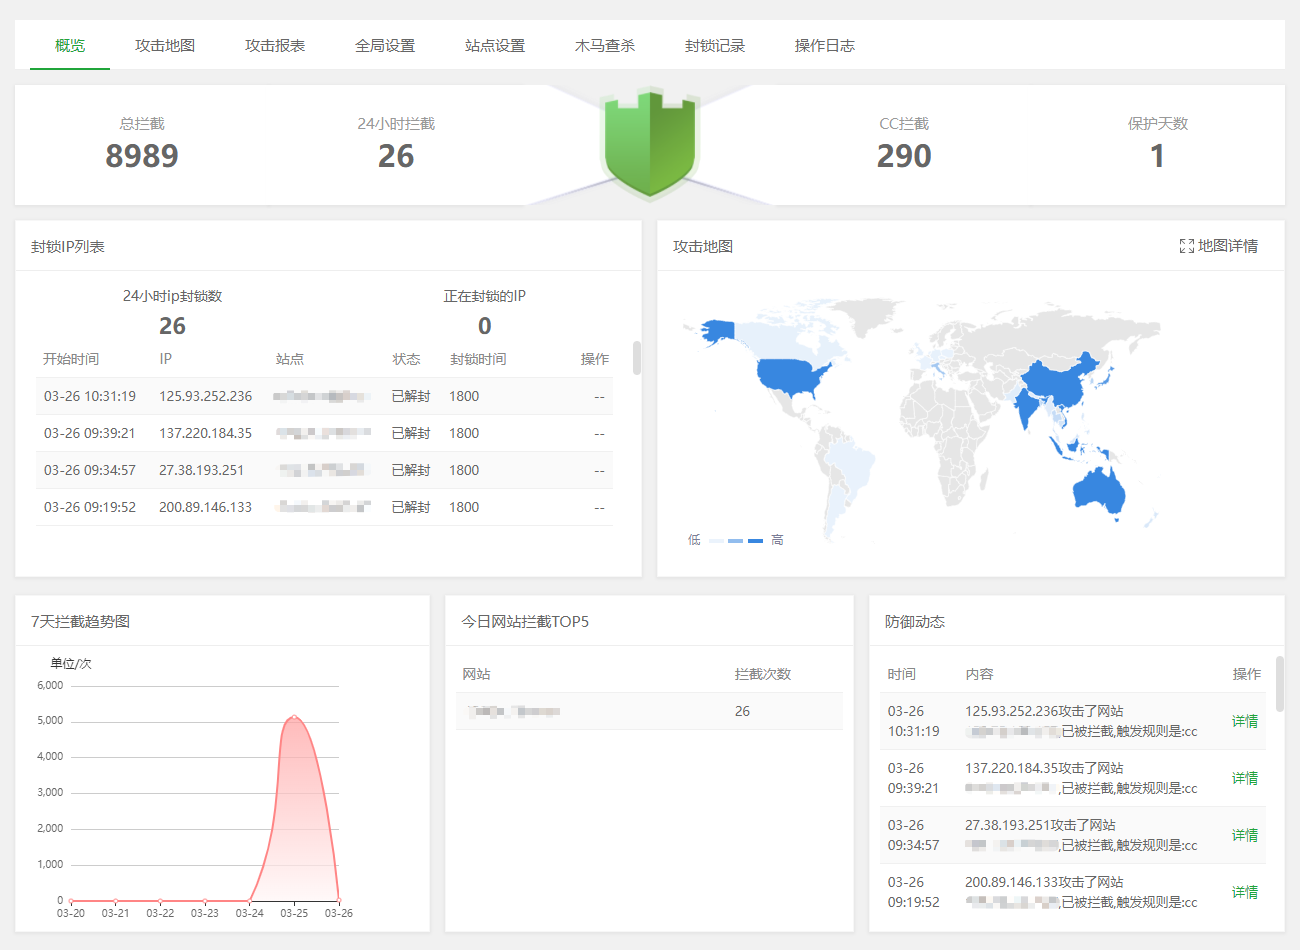This screenshot has width=1300, height=950.
Task: Go to the 全局设置 tab
Action: tap(385, 46)
